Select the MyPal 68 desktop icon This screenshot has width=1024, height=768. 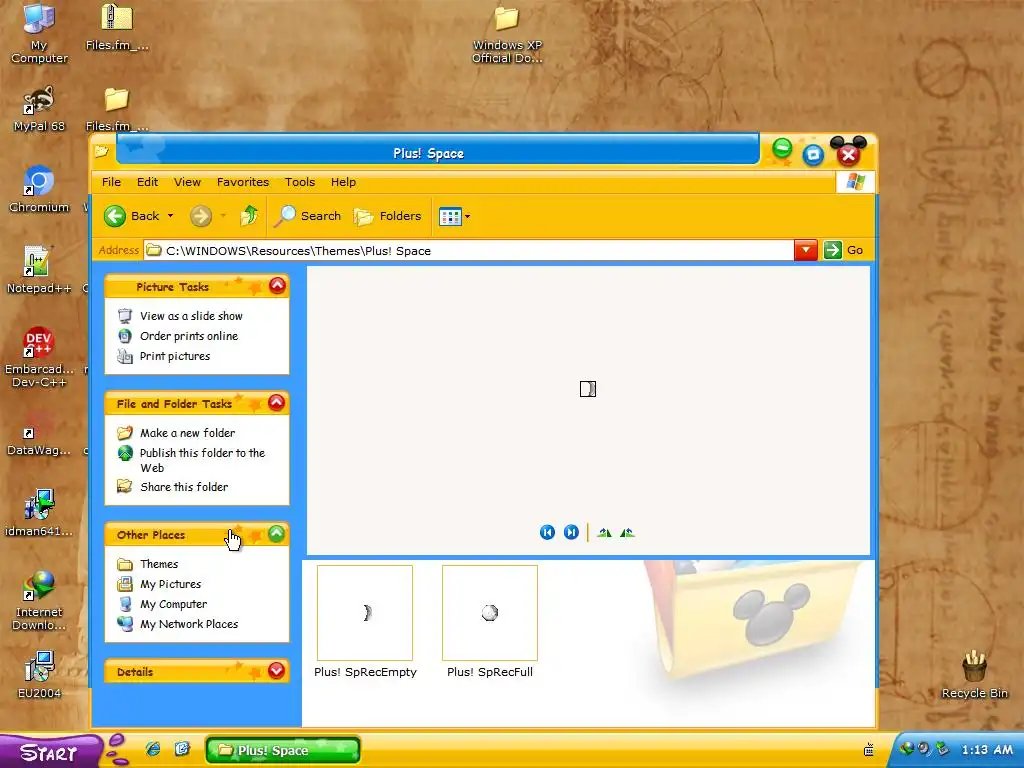pyautogui.click(x=39, y=110)
